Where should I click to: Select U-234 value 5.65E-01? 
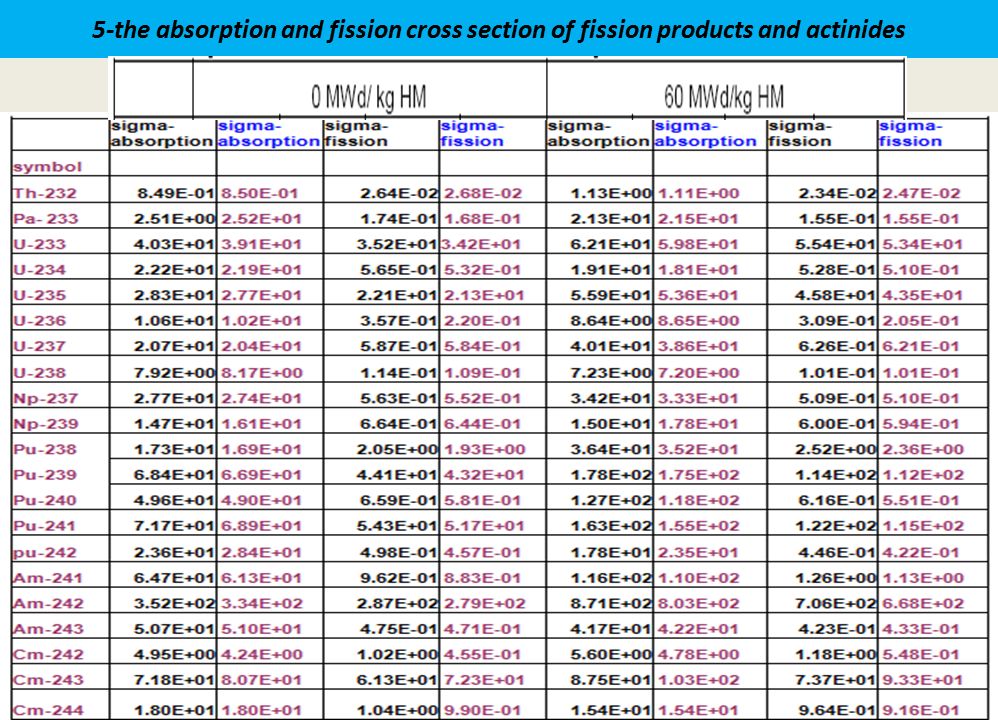(398, 270)
